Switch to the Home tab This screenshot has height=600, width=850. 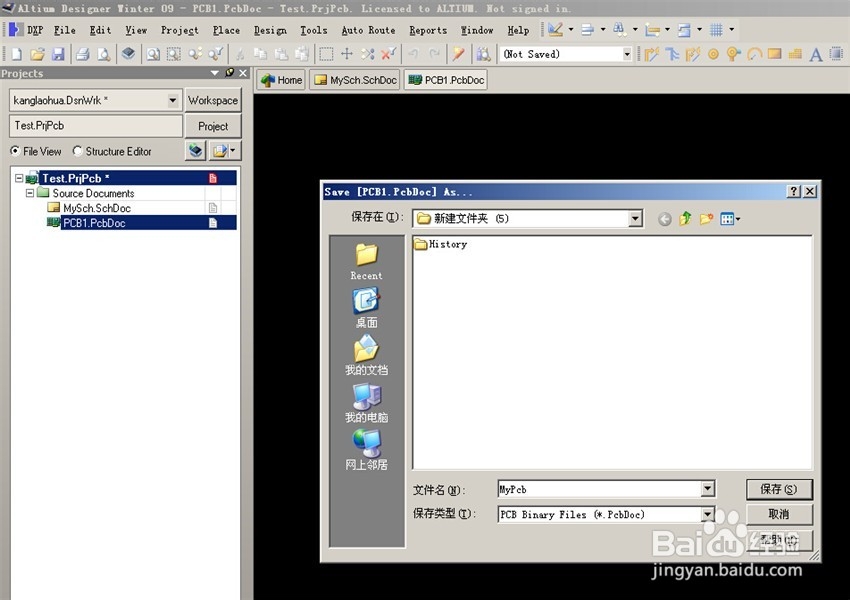281,80
